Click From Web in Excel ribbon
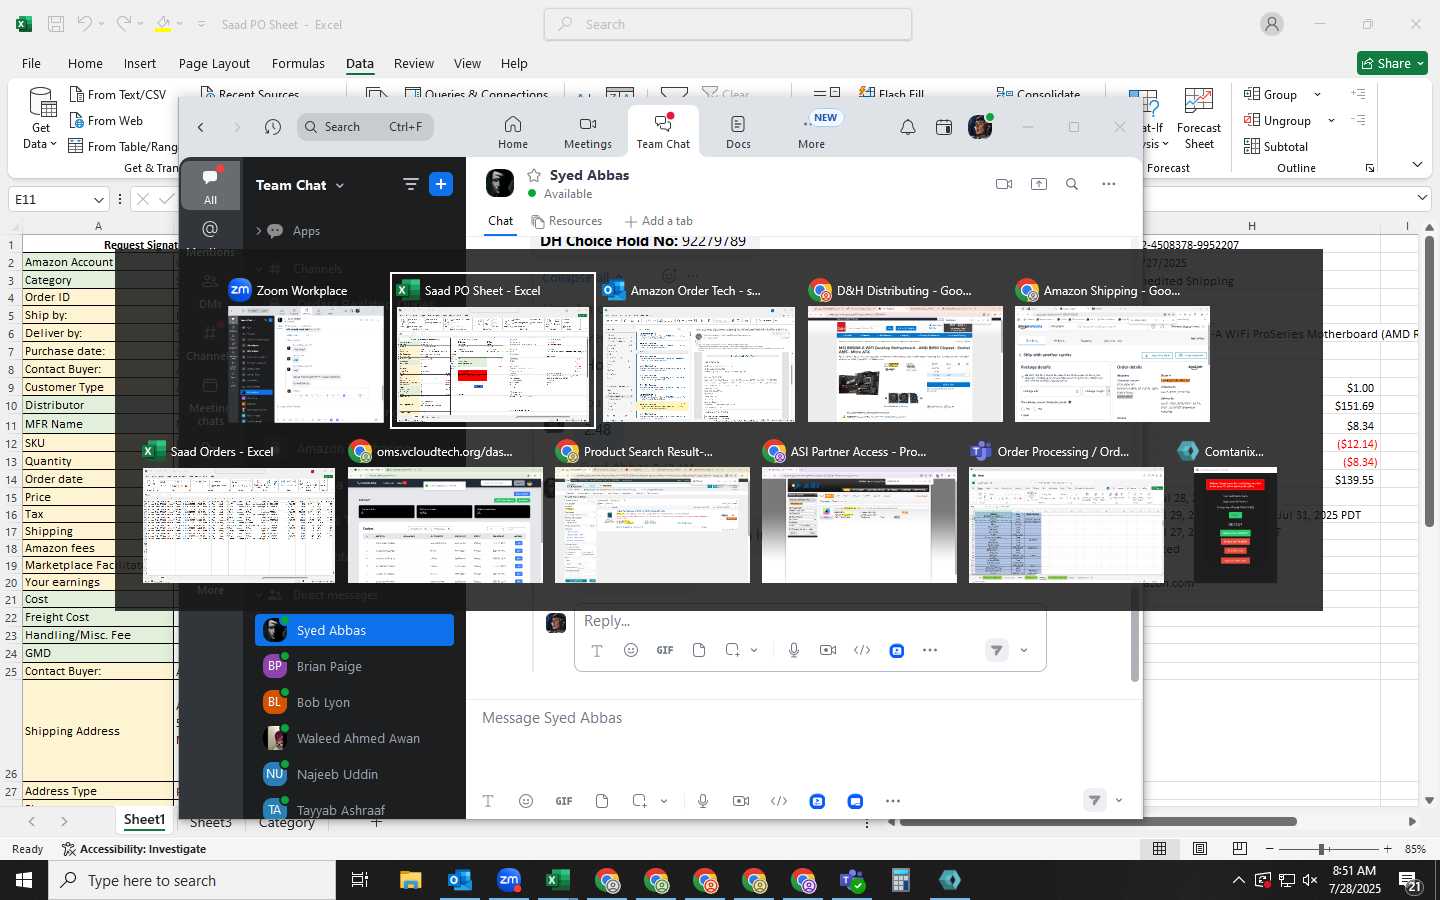1440x900 pixels. tap(106, 120)
